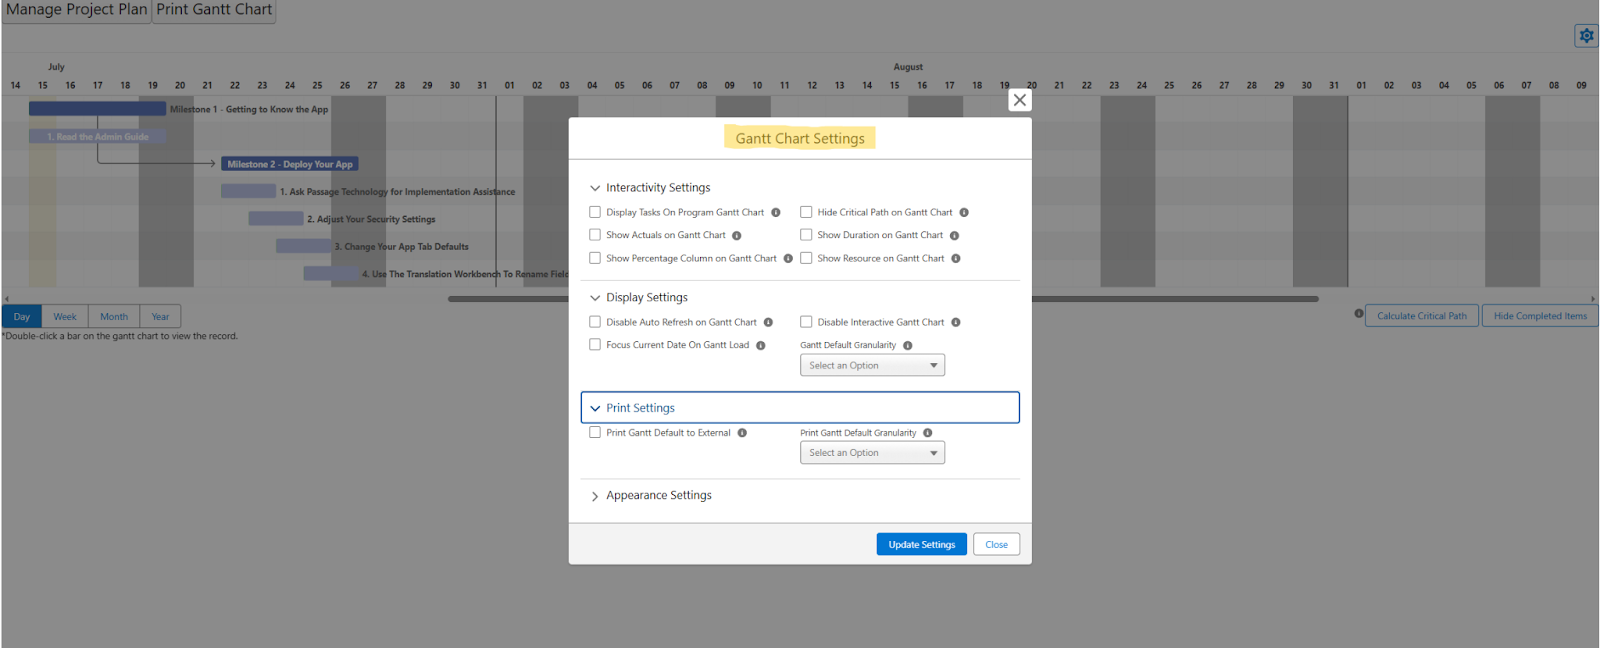Check Hide Critical Path on Gantt Chart
The image size is (1600, 648).
(x=806, y=212)
